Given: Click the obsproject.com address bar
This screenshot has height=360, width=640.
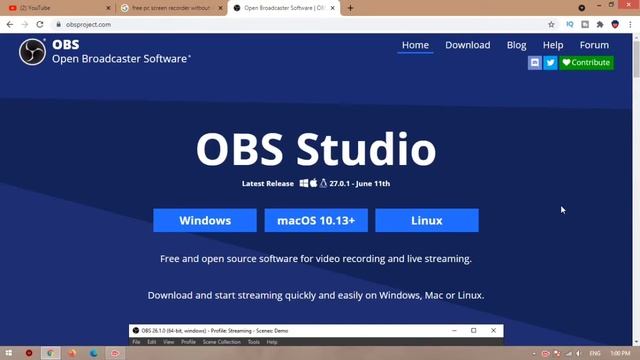Looking at the screenshot, I should click(x=302, y=24).
